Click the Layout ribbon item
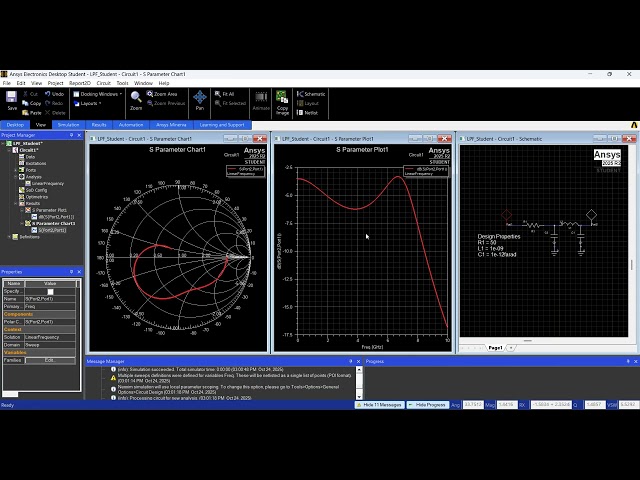This screenshot has width=640, height=480. pyautogui.click(x=308, y=103)
